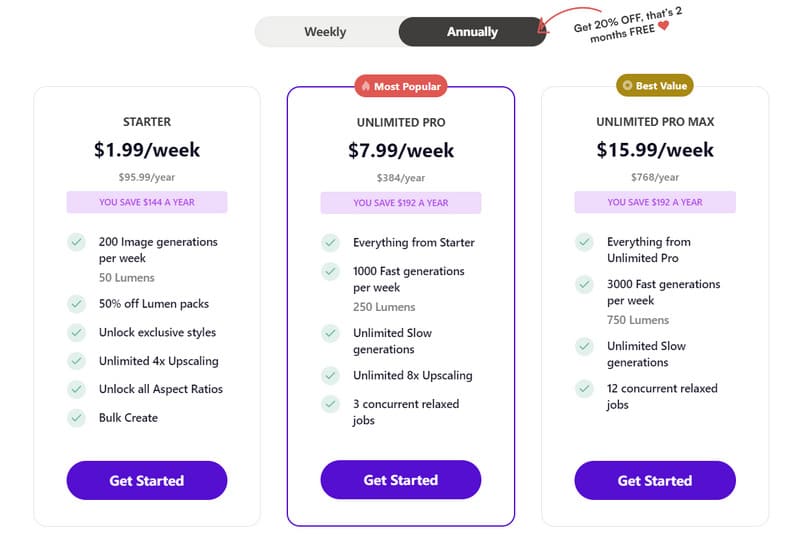Click checkmark beside Unlimited 8x Upscaling

(331, 376)
